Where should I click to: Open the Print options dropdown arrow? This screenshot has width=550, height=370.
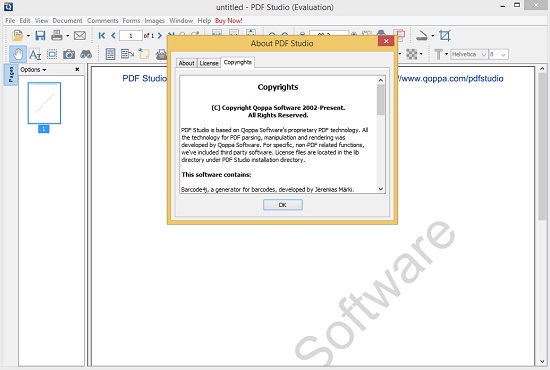tap(67, 36)
